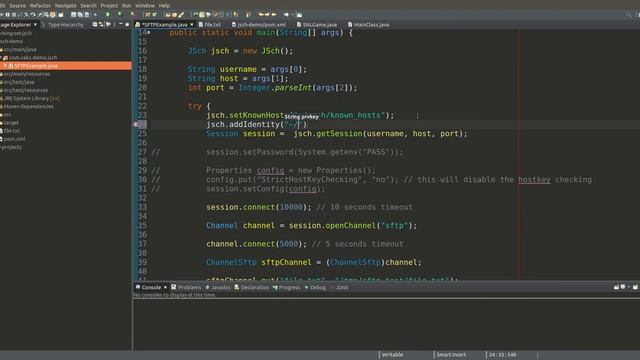Click the line 24 gutter marker icon
Image resolution: width=640 pixels, height=360 pixels.
click(136, 124)
